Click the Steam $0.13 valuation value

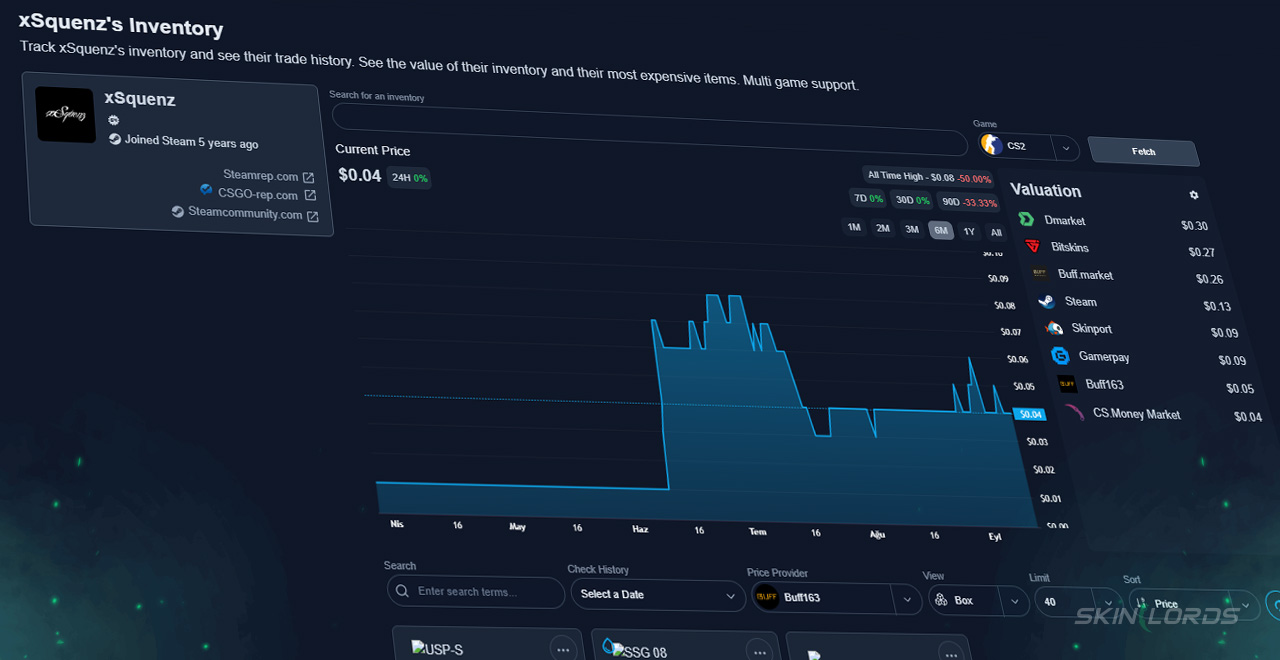tap(1217, 306)
